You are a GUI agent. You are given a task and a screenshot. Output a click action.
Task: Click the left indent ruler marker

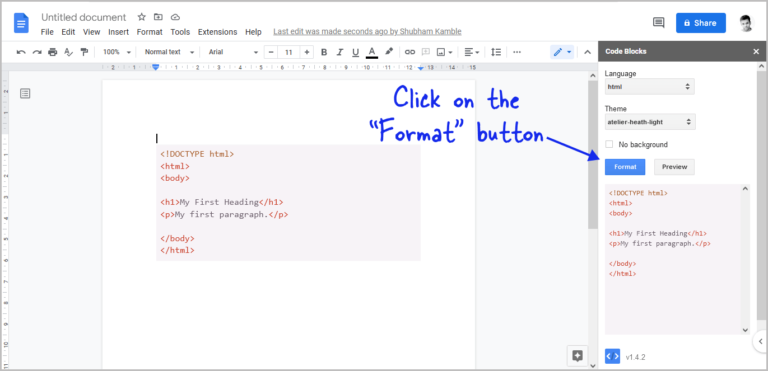tap(156, 67)
